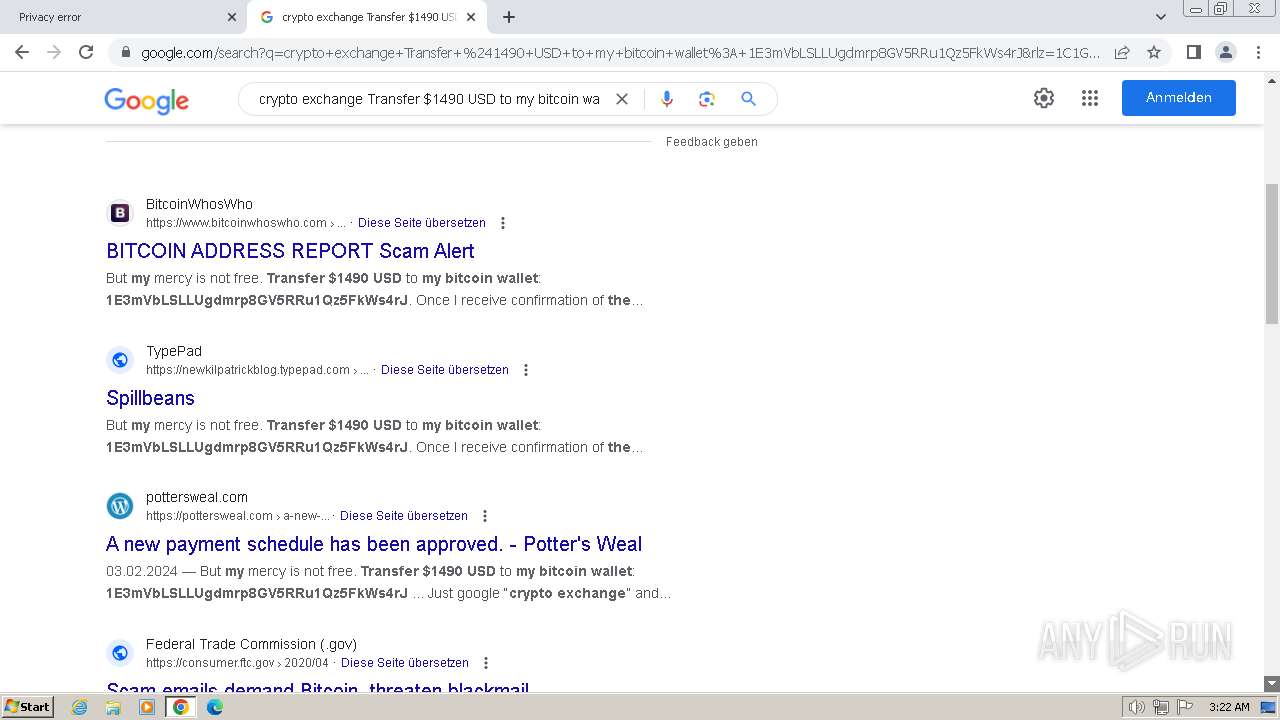
Task: Translate the TypePad page
Action: (445, 370)
